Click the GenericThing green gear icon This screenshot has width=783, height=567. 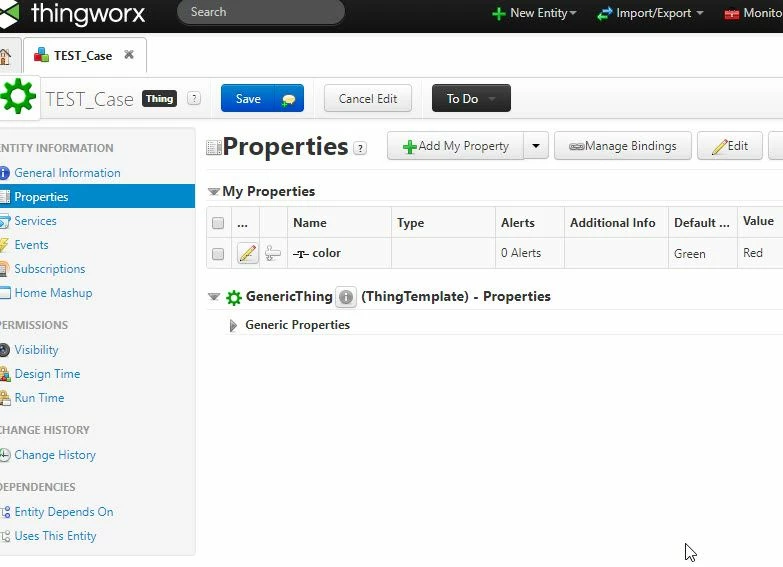(234, 297)
